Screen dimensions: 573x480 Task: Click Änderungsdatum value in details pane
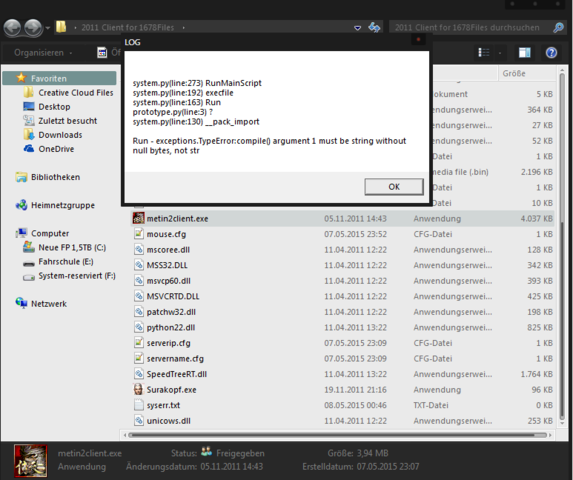[232, 466]
